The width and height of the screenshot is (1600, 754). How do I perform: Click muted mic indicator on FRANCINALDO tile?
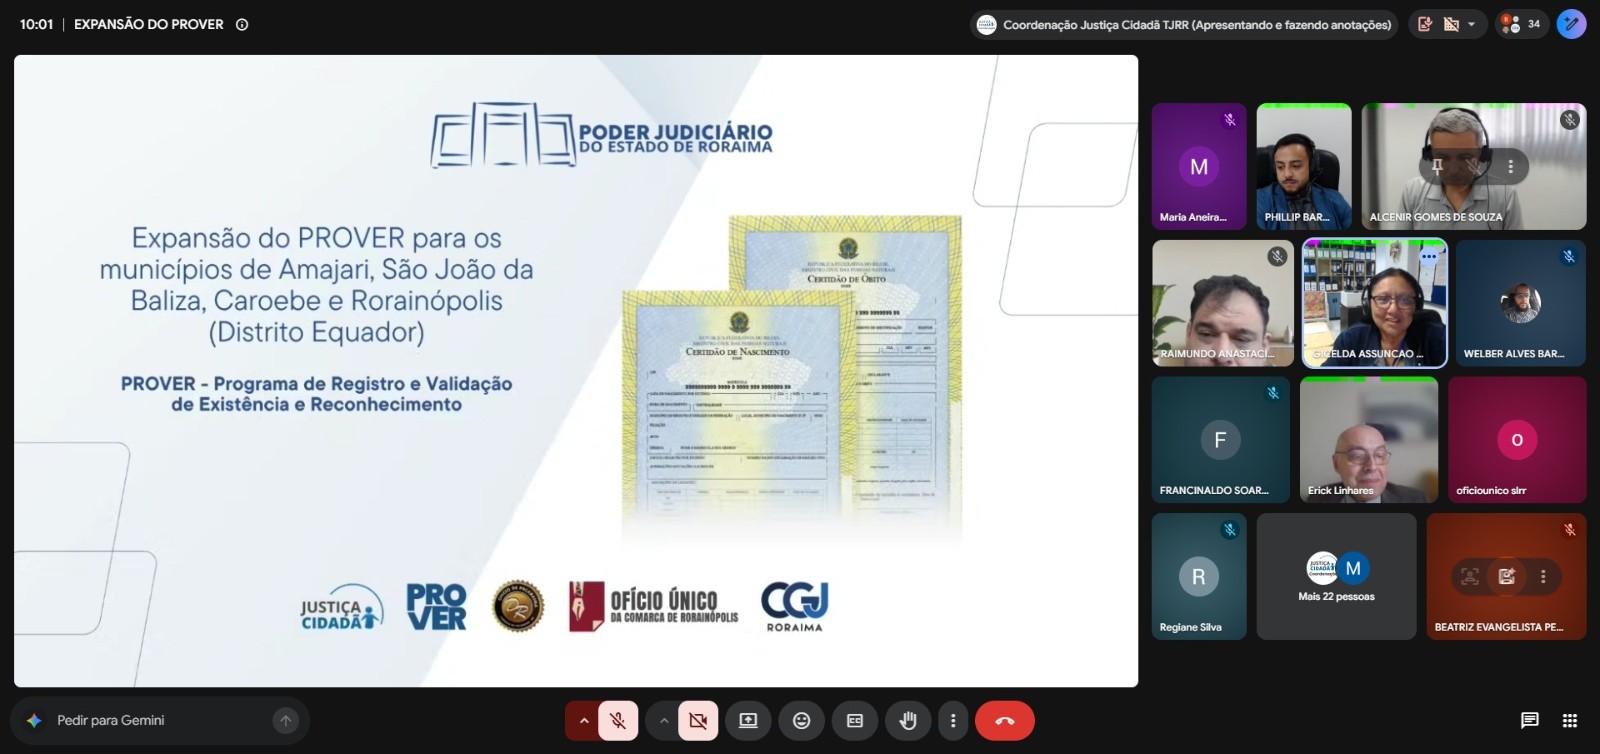pos(1273,393)
